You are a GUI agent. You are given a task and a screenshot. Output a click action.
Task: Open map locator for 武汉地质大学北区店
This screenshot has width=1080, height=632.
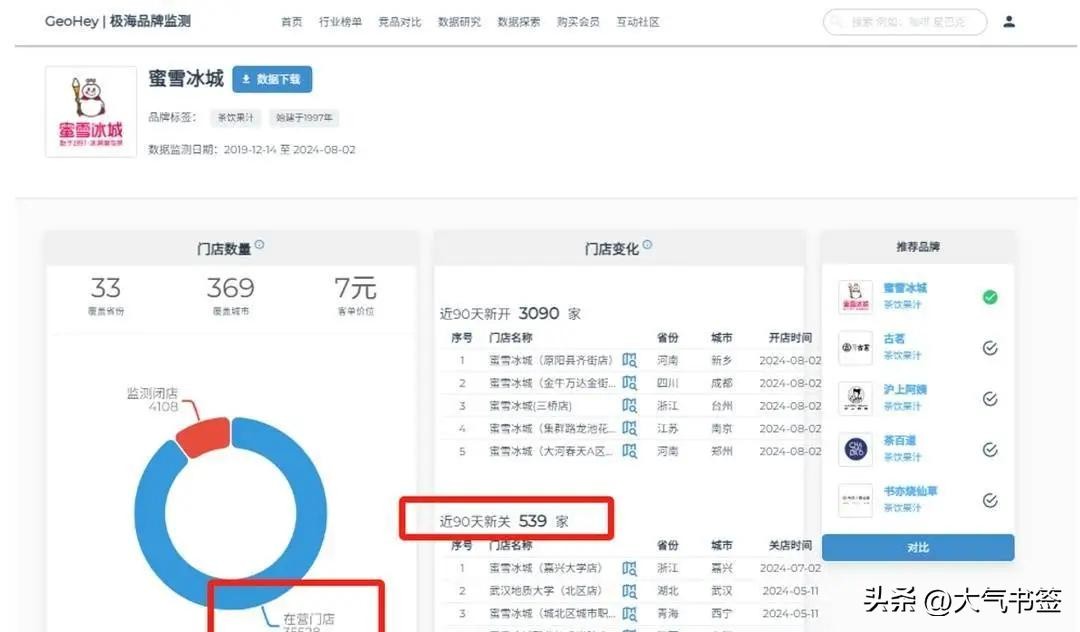click(x=629, y=591)
